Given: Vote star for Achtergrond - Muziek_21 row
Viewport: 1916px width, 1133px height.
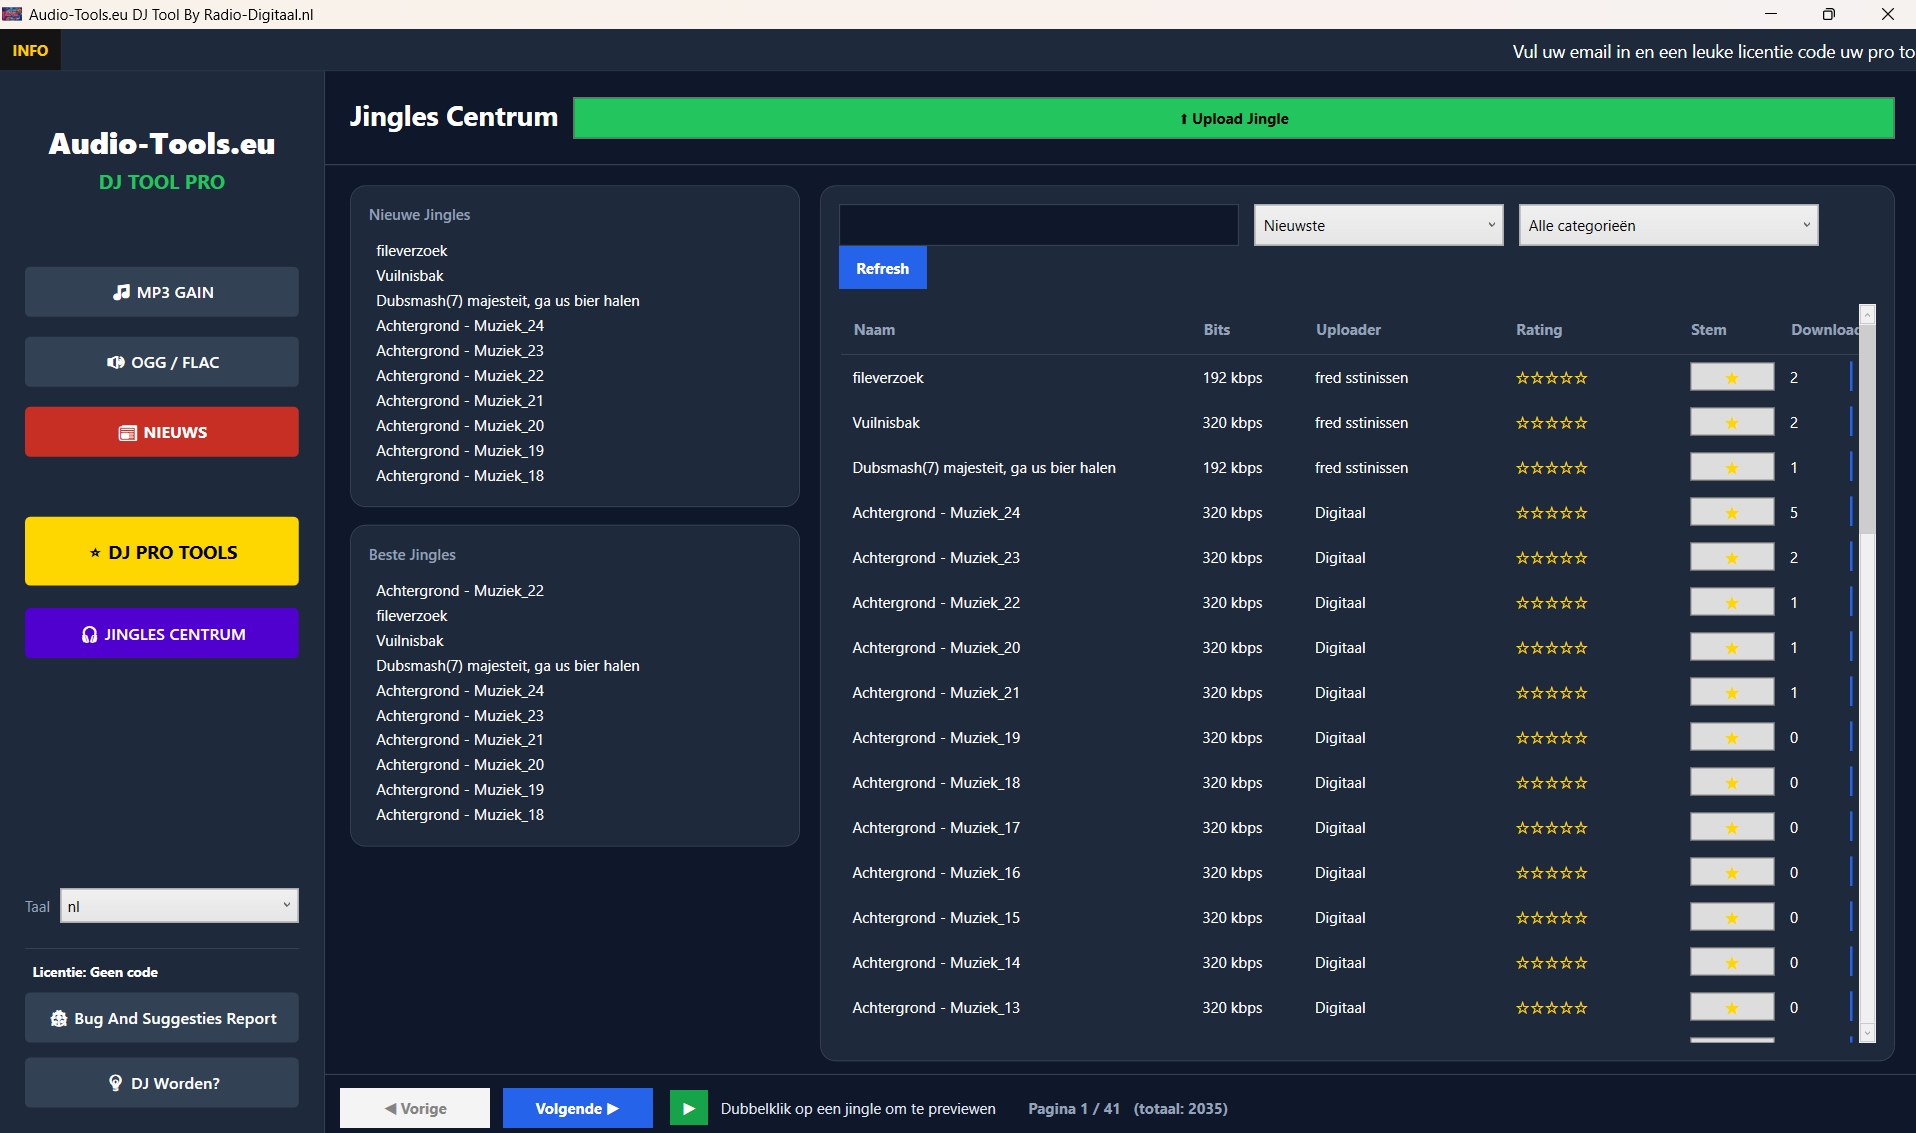Looking at the screenshot, I should (1732, 692).
